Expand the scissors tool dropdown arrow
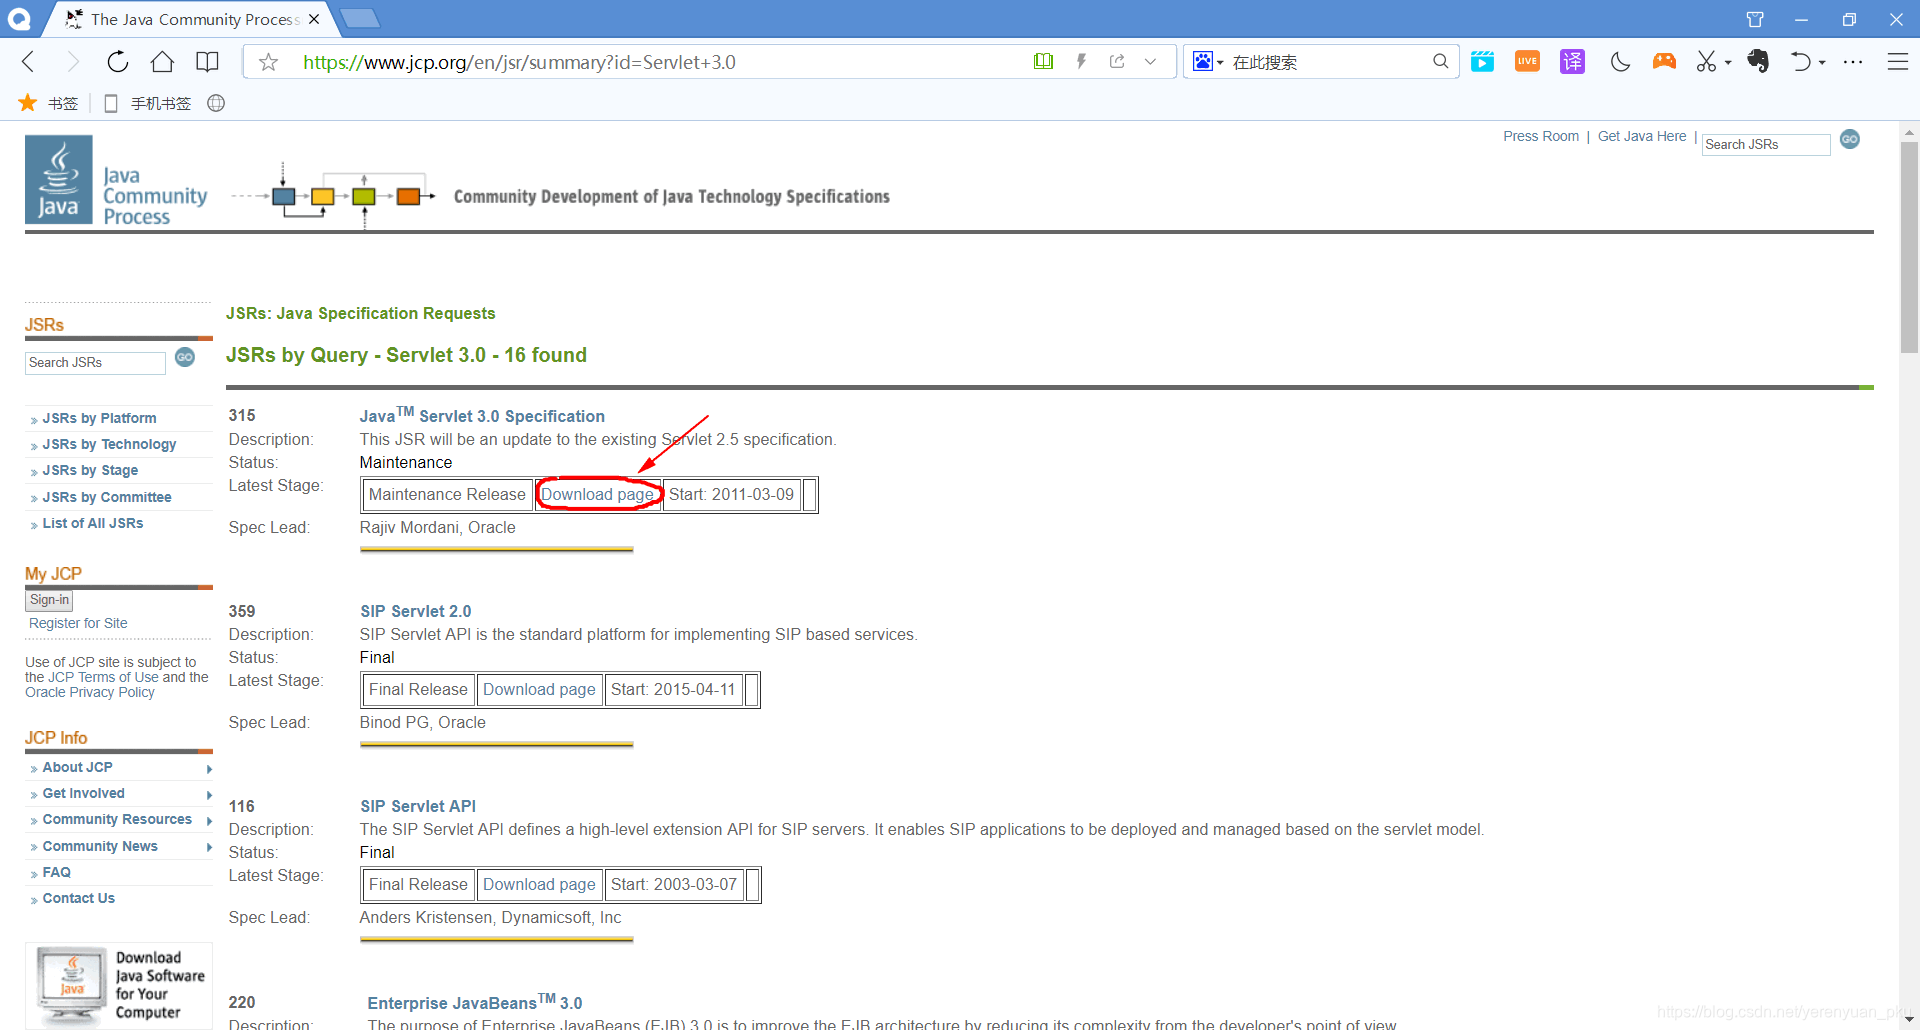The width and height of the screenshot is (1920, 1030). tap(1728, 63)
